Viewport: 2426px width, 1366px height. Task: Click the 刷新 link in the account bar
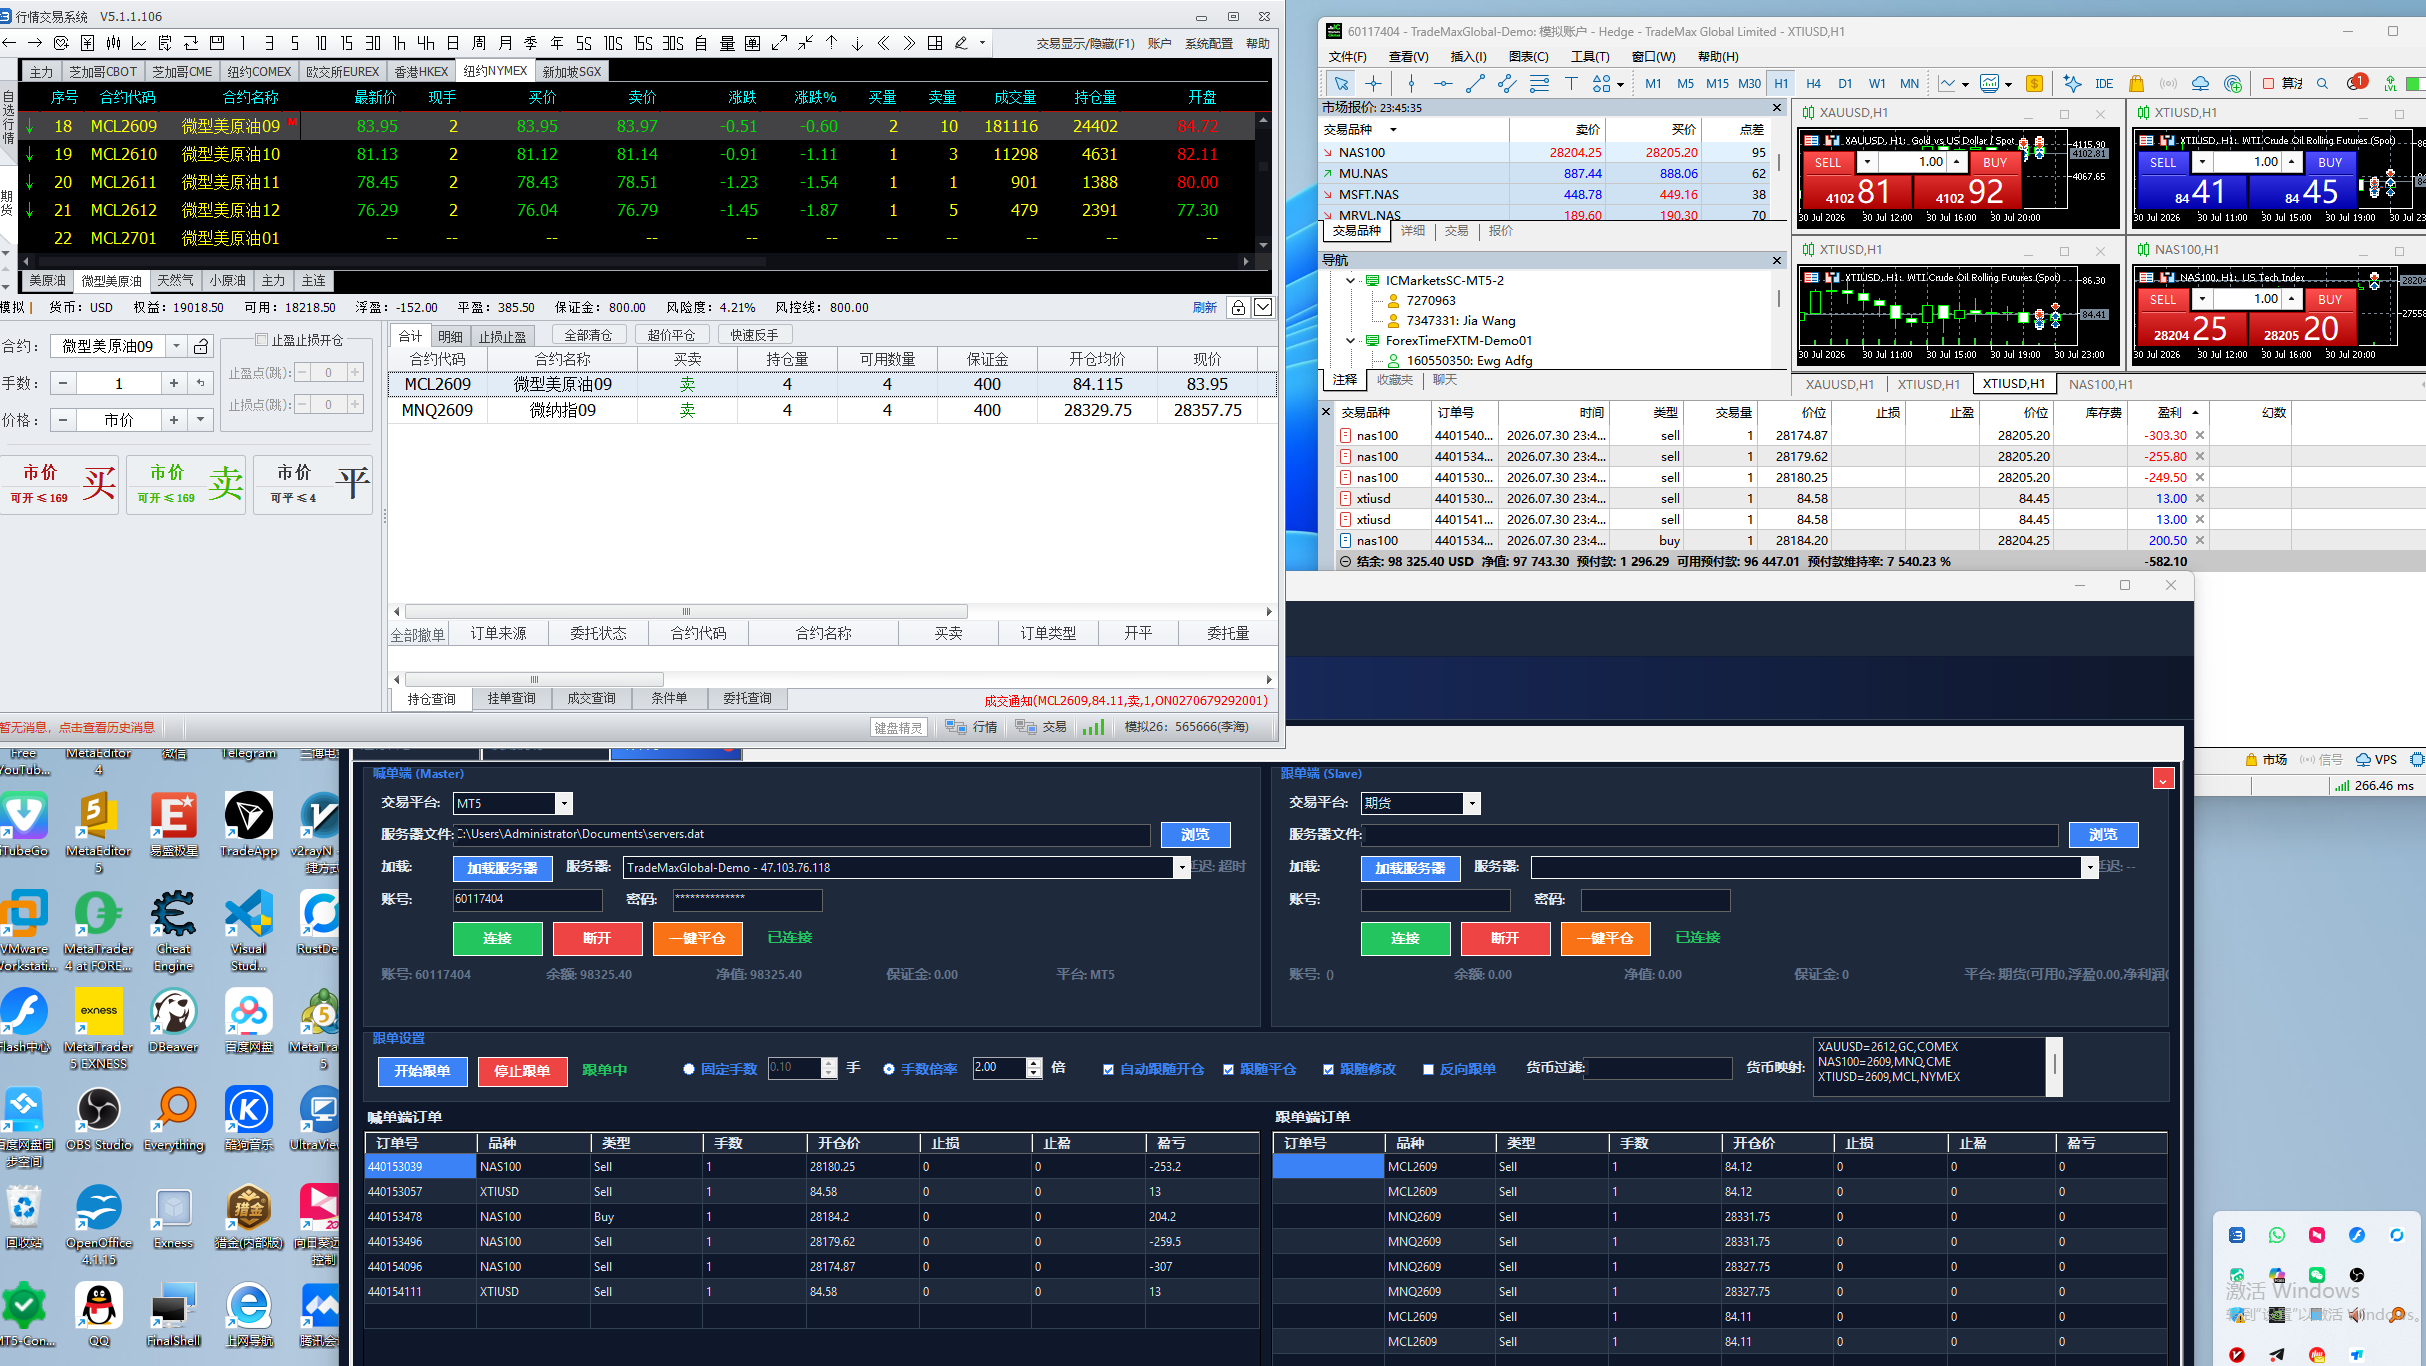[x=1204, y=308]
